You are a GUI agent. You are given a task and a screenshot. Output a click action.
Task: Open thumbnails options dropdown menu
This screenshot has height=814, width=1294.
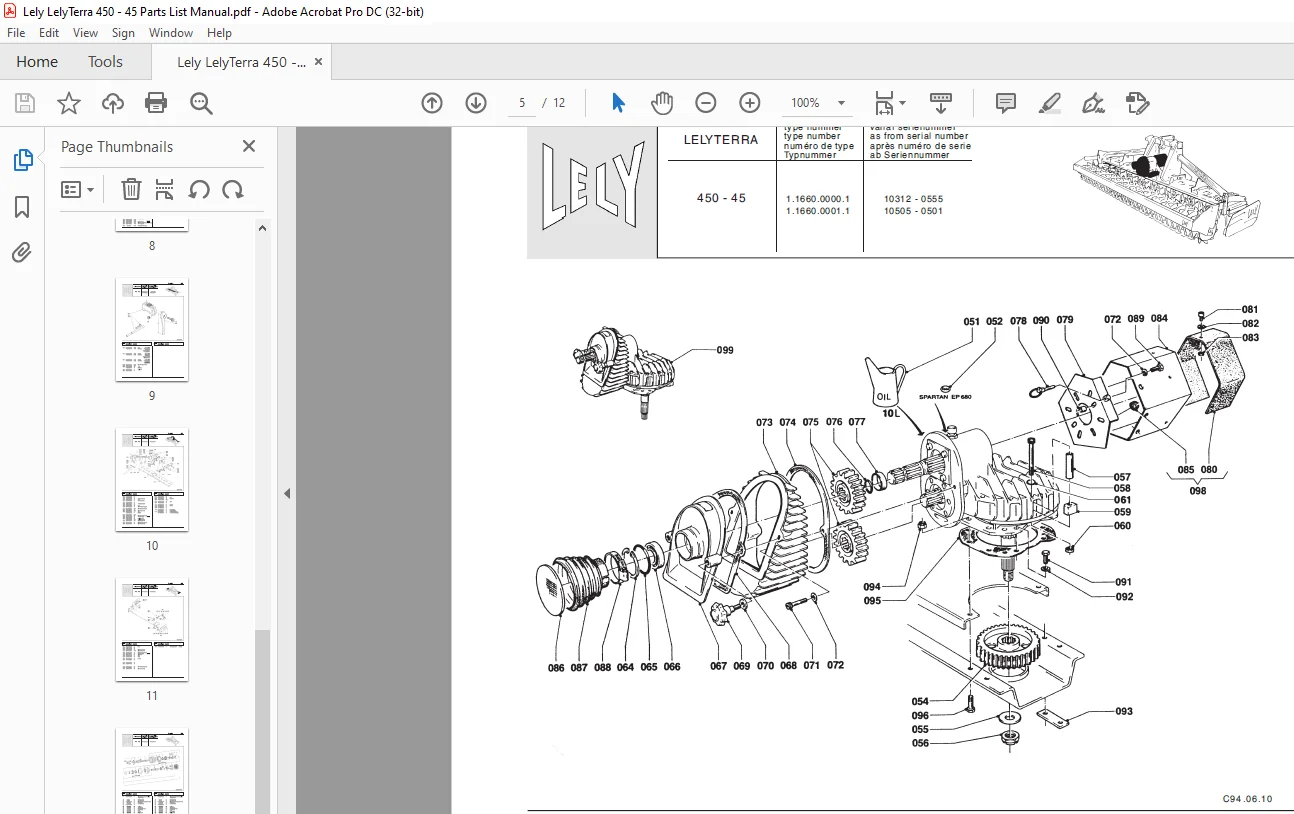point(77,189)
